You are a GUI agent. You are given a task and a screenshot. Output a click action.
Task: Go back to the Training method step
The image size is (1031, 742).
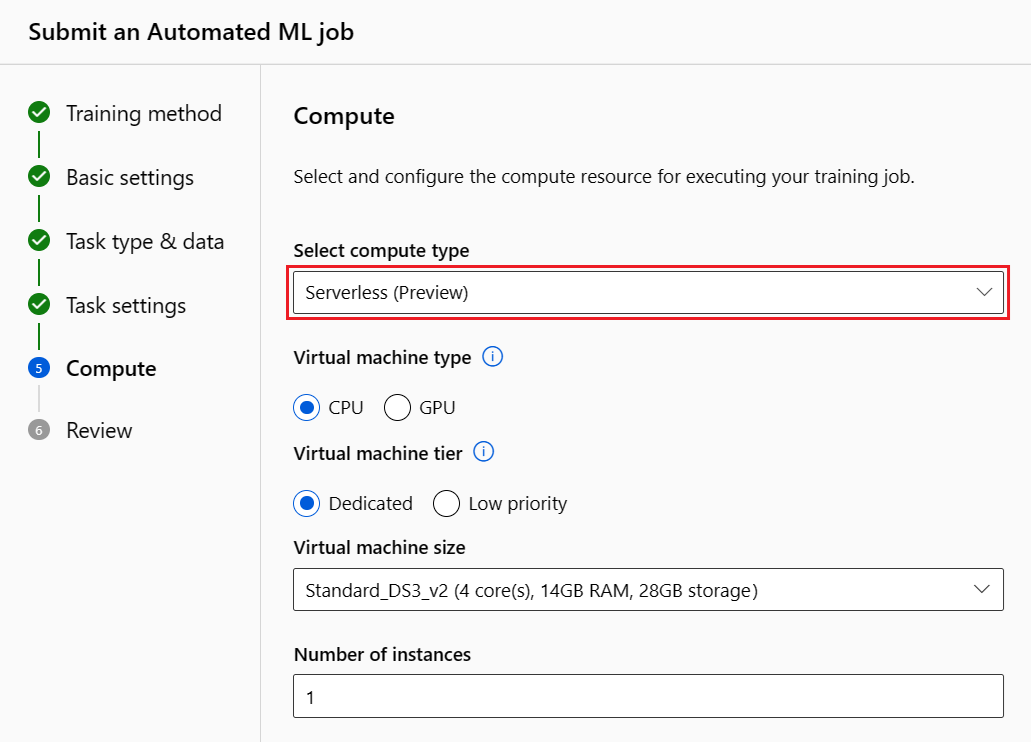coord(143,113)
